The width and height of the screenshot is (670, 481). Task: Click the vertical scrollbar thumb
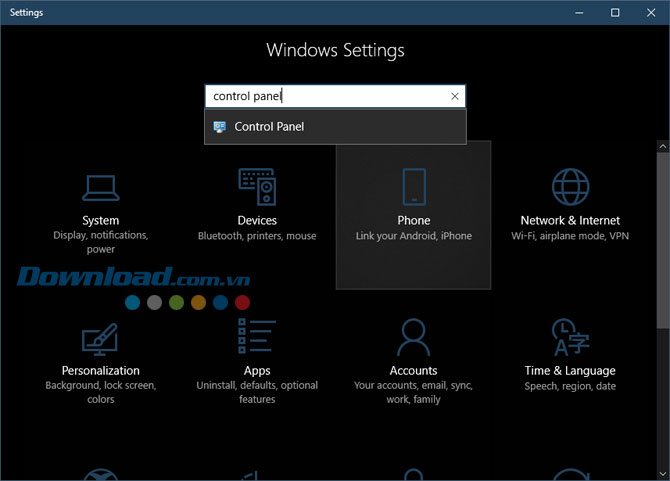pyautogui.click(x=663, y=240)
